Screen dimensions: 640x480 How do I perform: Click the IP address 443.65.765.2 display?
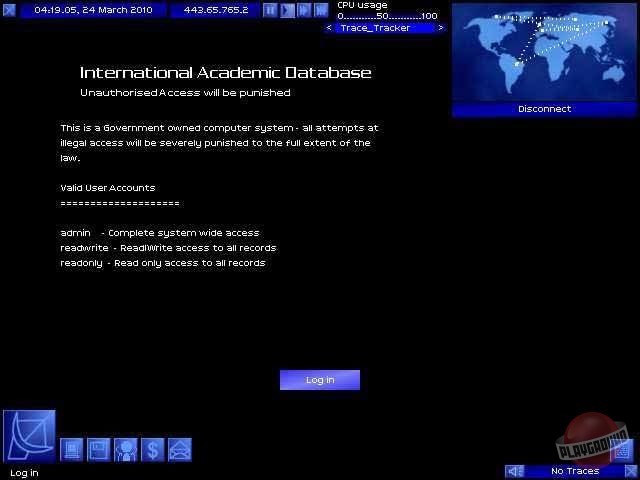[x=214, y=10]
